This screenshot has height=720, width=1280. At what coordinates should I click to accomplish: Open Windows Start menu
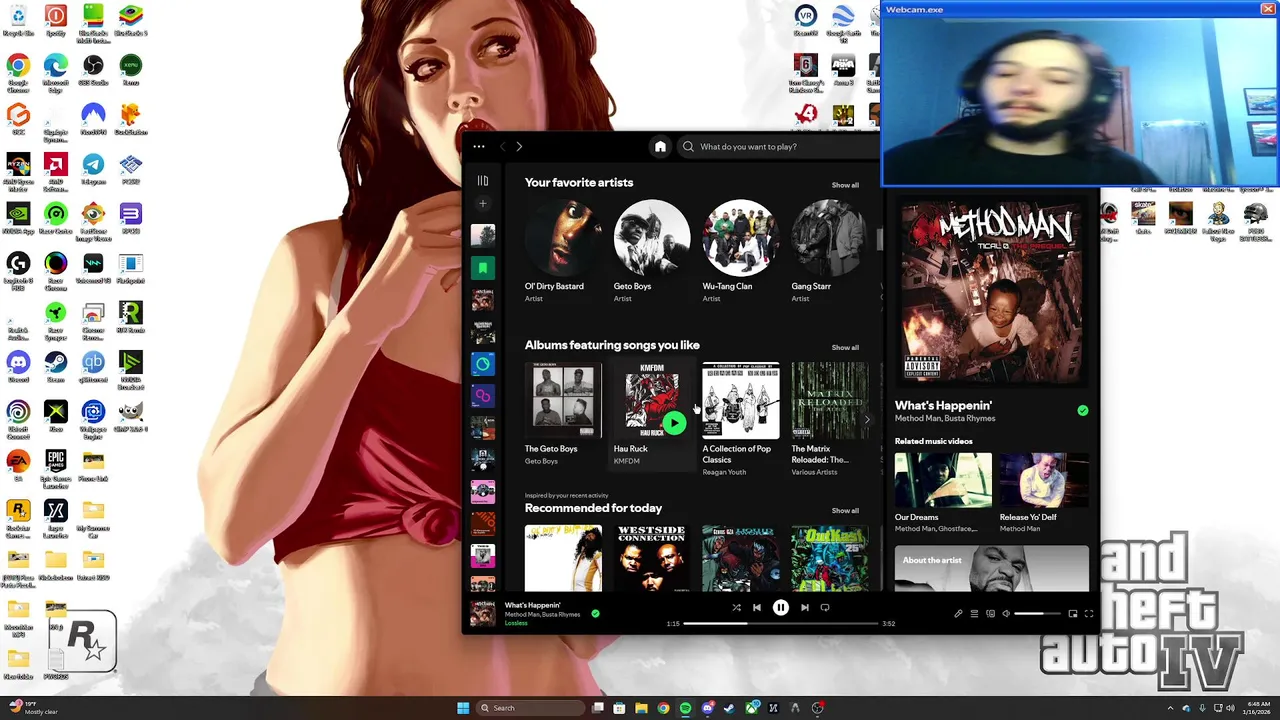click(x=463, y=708)
